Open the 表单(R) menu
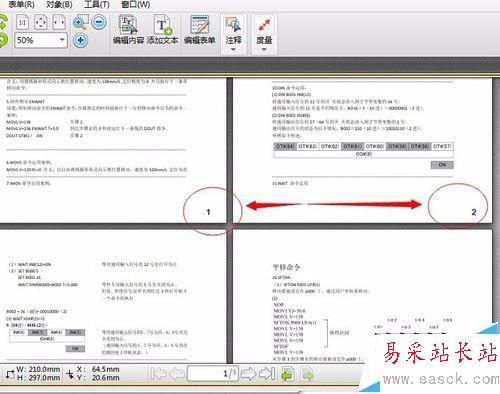 [x=21, y=4]
